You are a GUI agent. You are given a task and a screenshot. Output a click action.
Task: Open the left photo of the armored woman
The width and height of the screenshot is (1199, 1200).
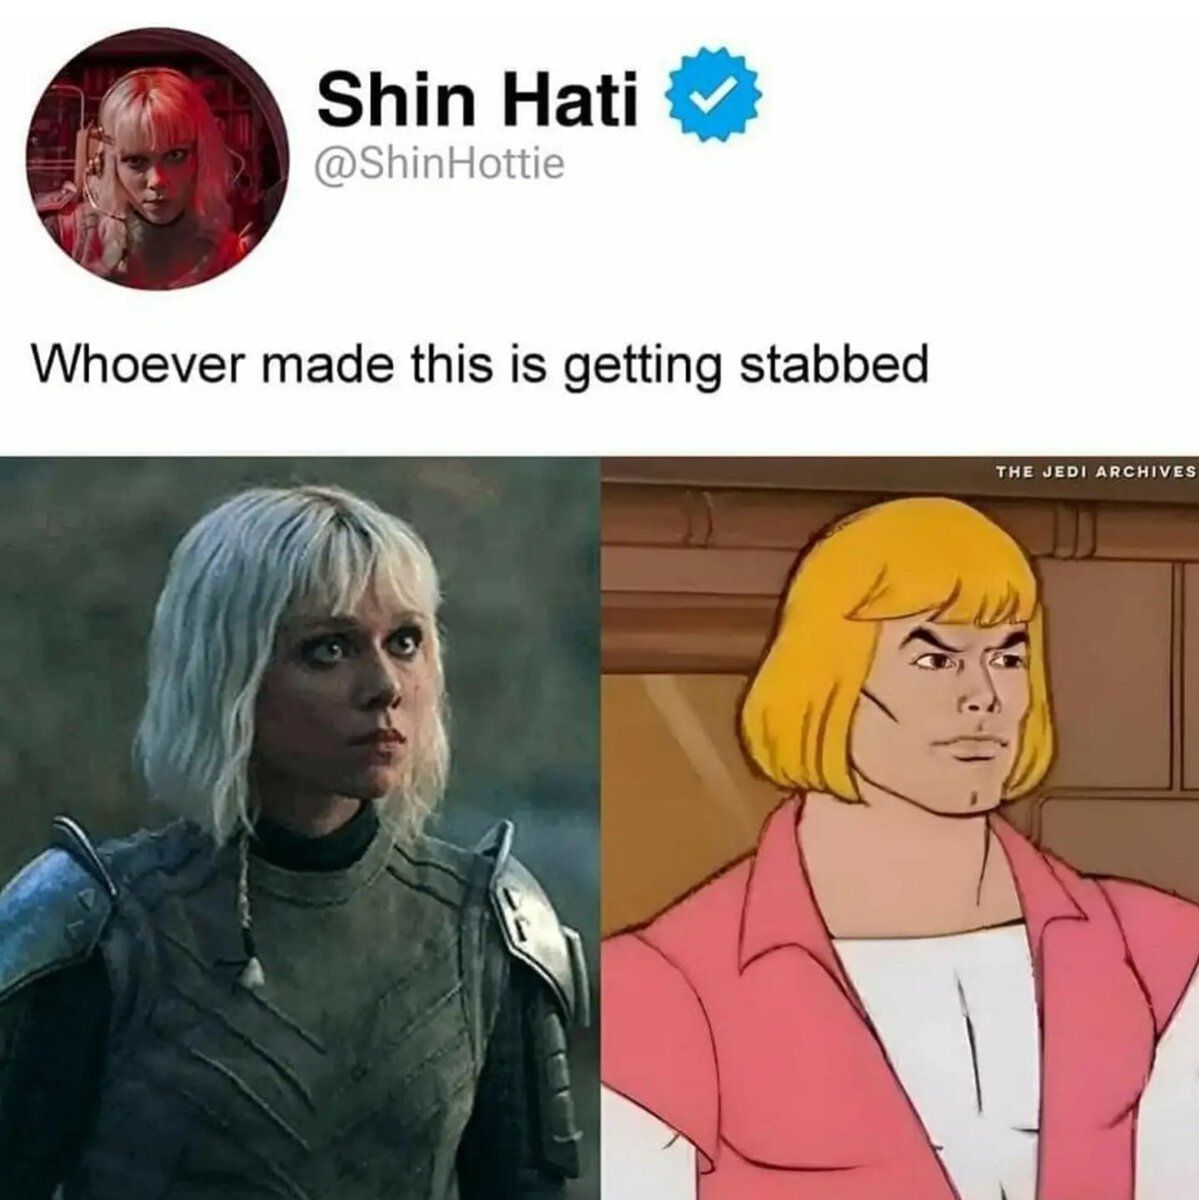(x=299, y=828)
